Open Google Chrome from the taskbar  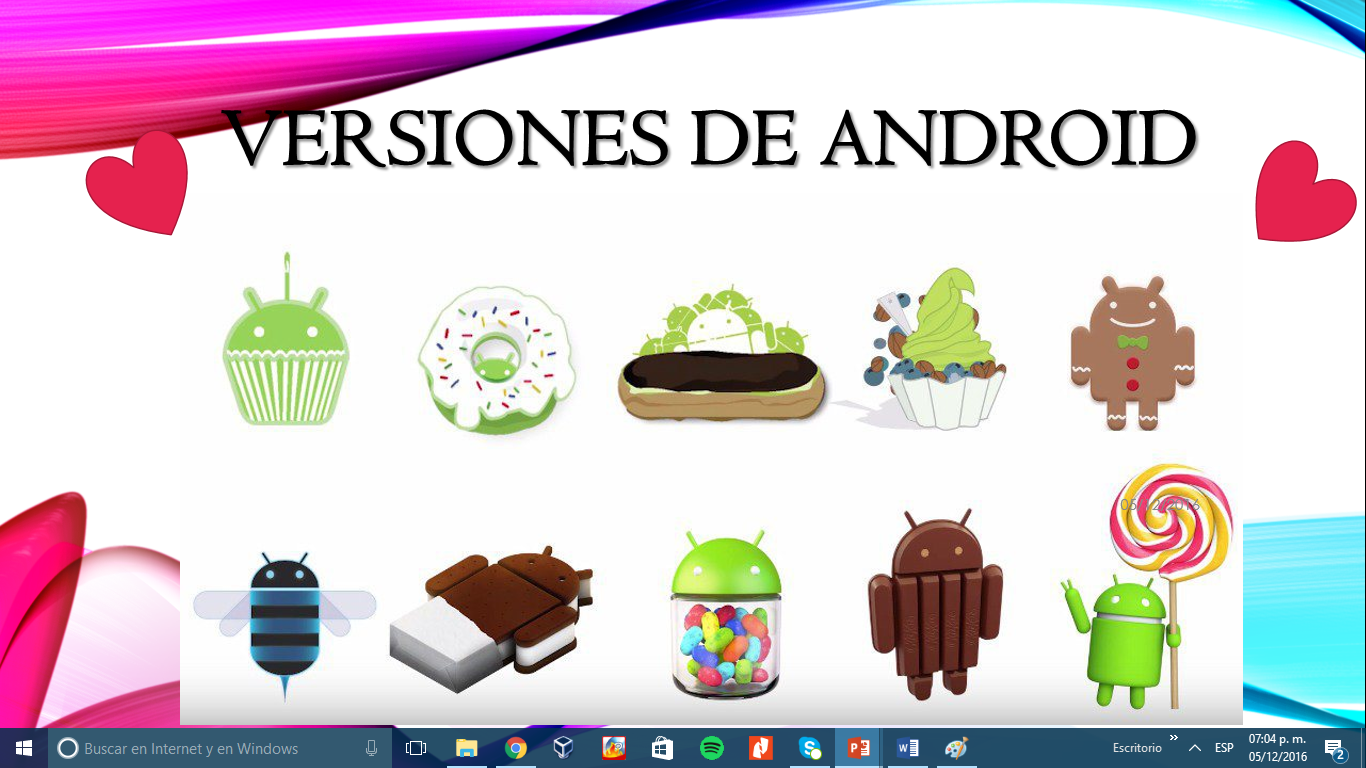(515, 748)
